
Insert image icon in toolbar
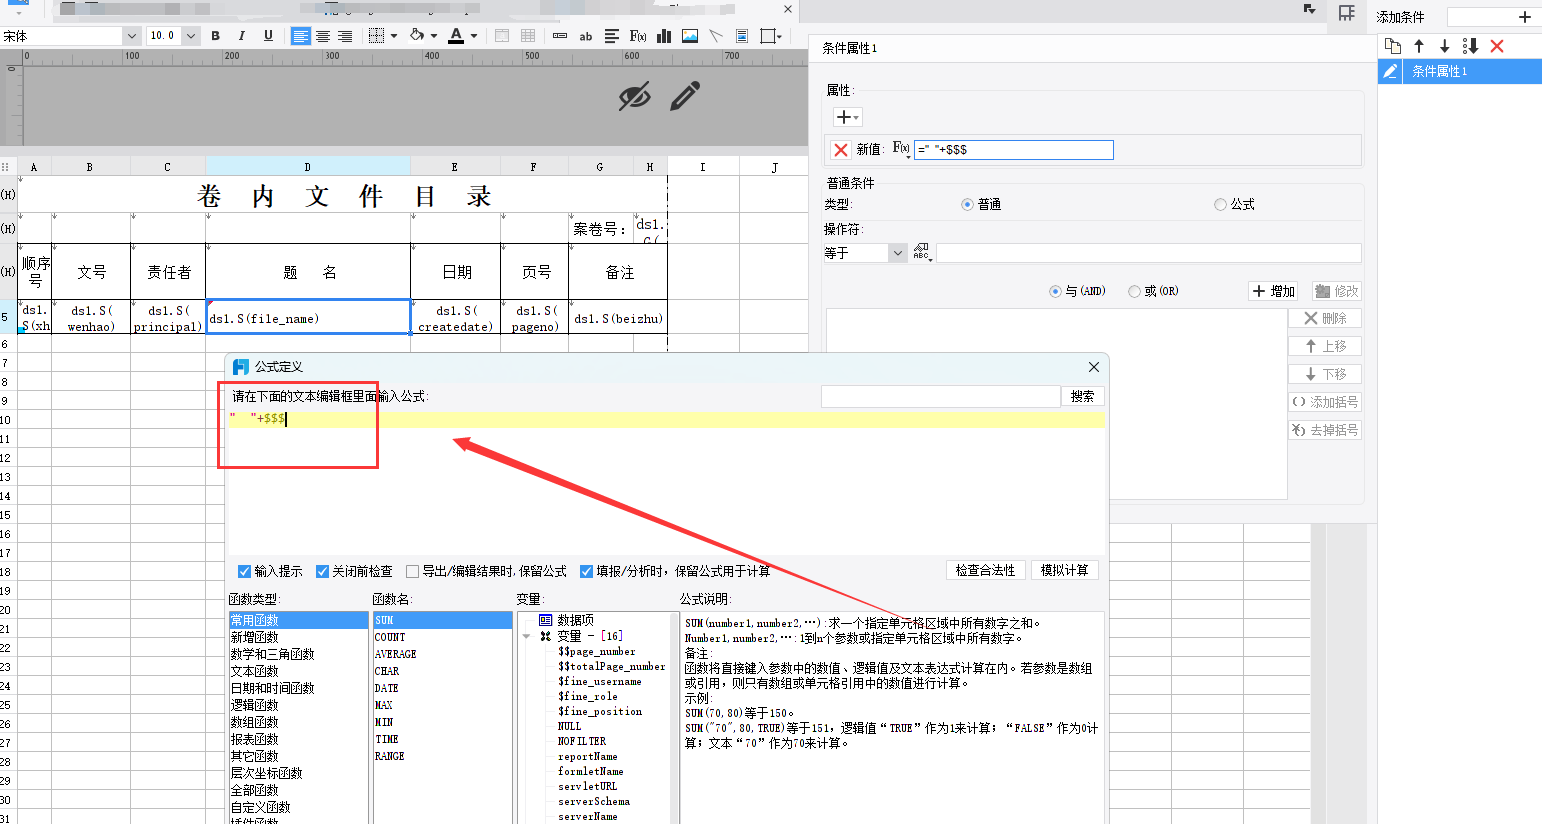tap(690, 36)
